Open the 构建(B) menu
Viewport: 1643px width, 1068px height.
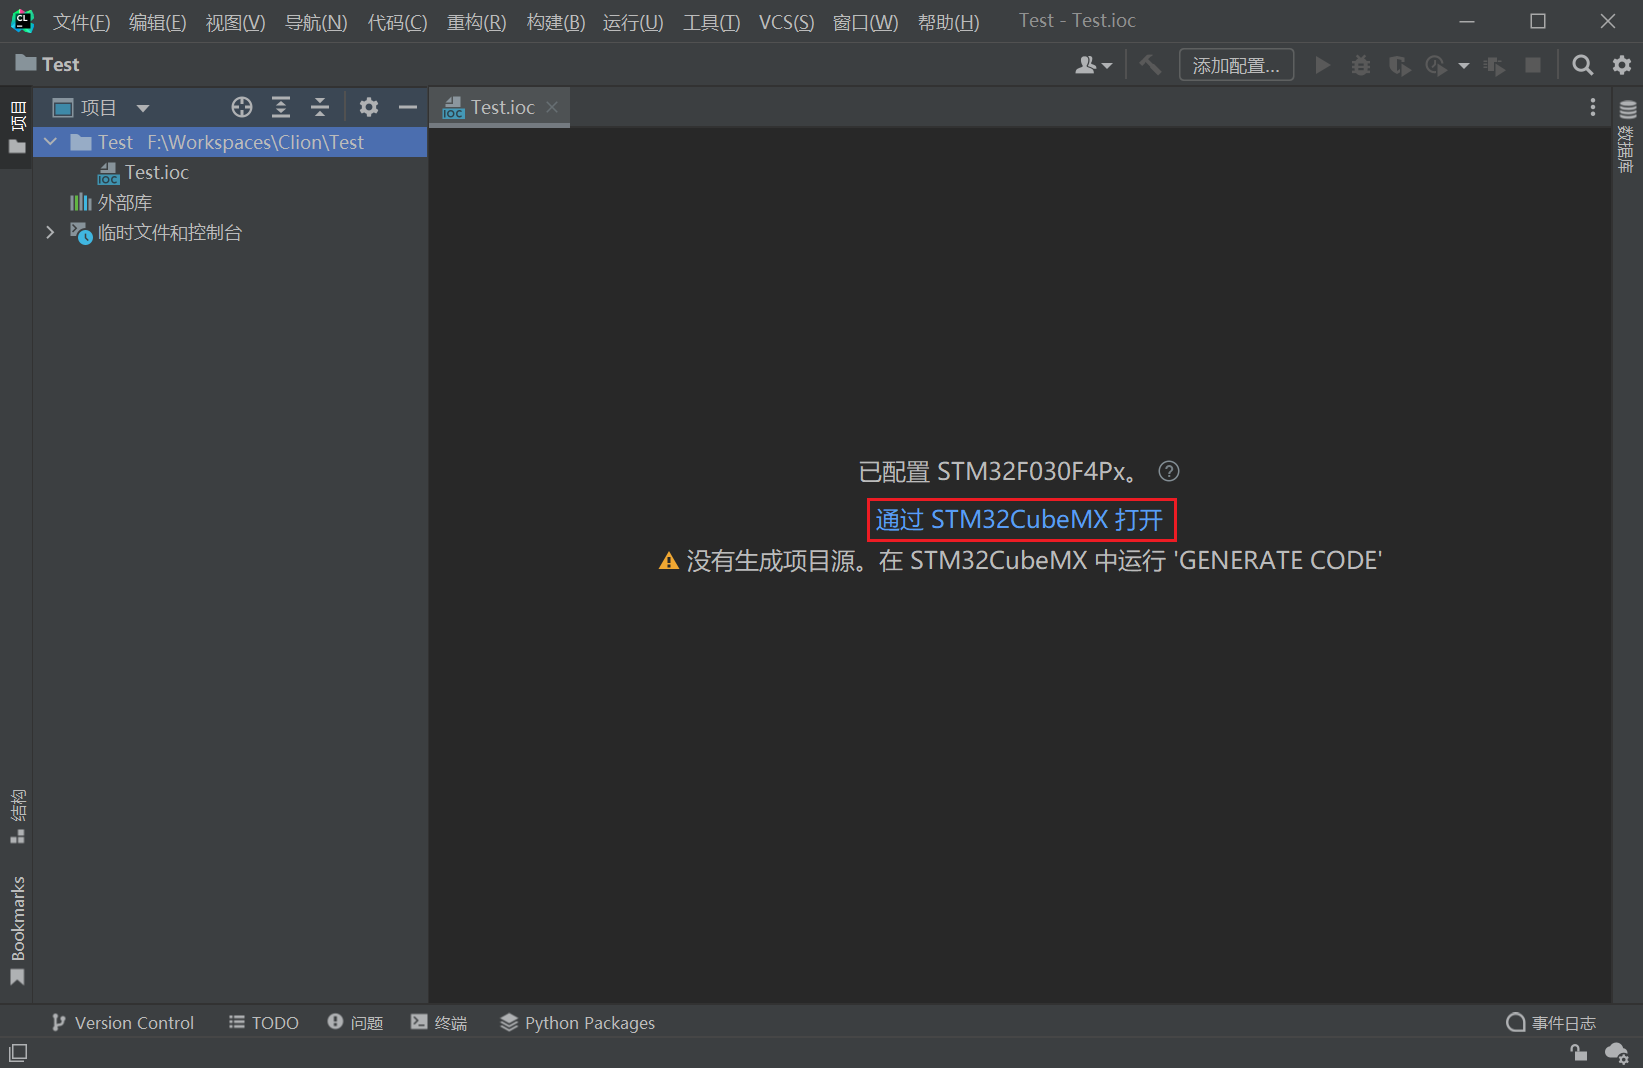pos(556,22)
